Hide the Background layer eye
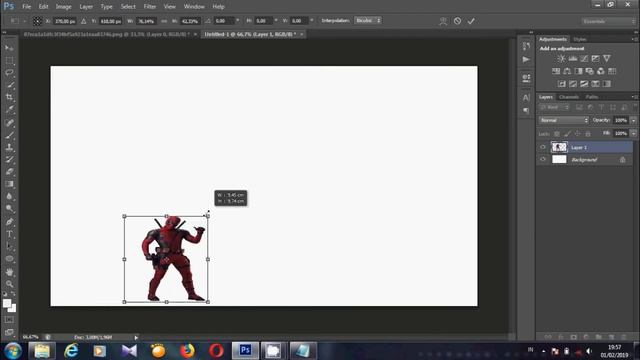The width and height of the screenshot is (640, 360). [543, 160]
